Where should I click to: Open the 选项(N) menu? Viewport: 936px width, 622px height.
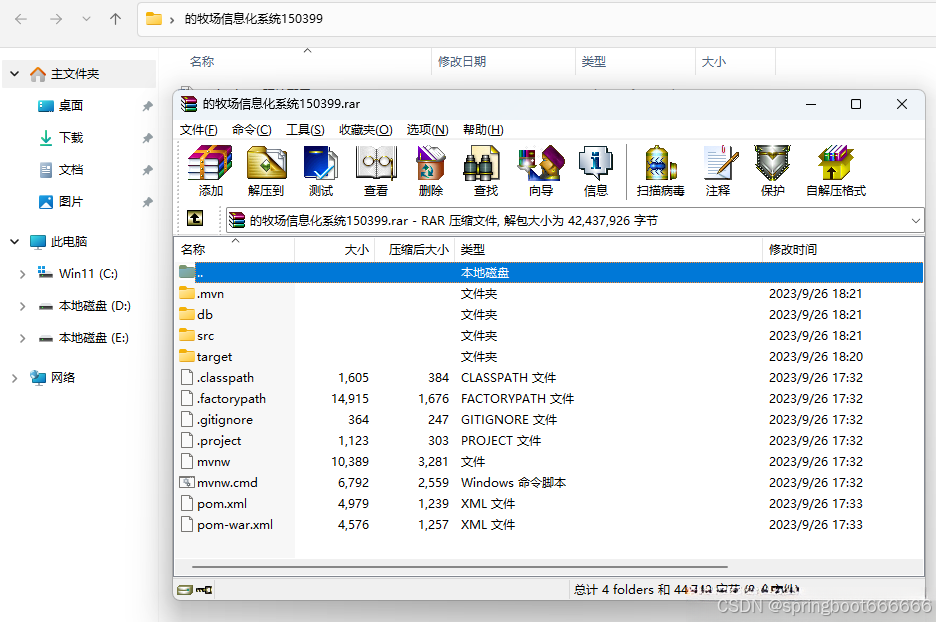tap(427, 130)
